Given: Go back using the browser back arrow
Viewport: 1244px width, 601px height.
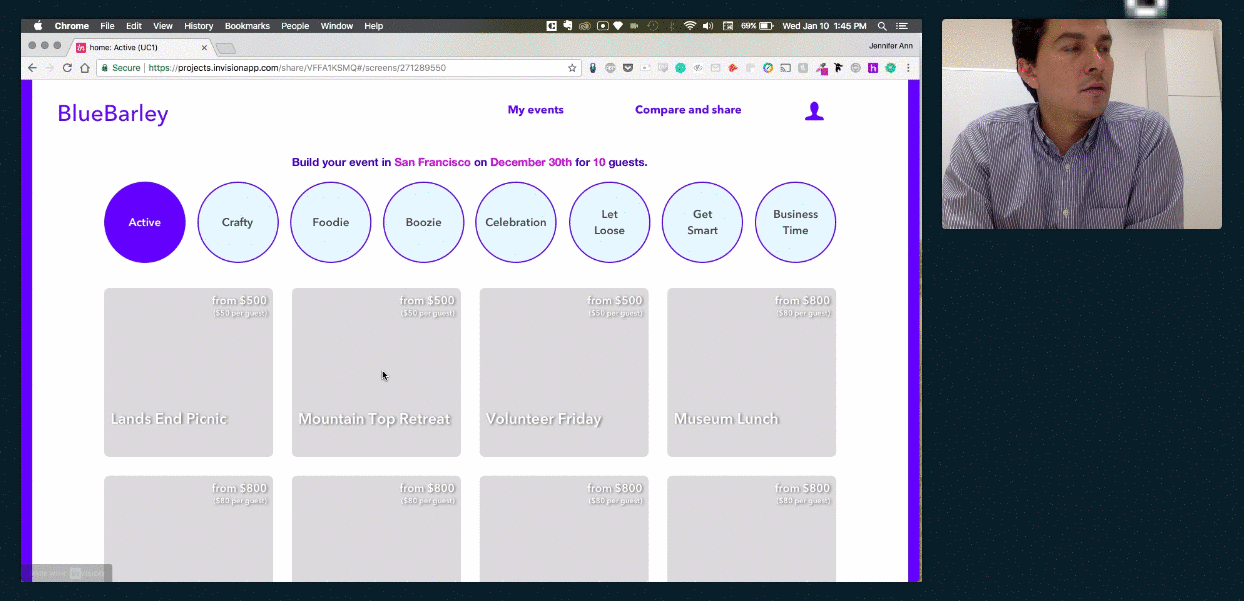Looking at the screenshot, I should (x=32, y=68).
